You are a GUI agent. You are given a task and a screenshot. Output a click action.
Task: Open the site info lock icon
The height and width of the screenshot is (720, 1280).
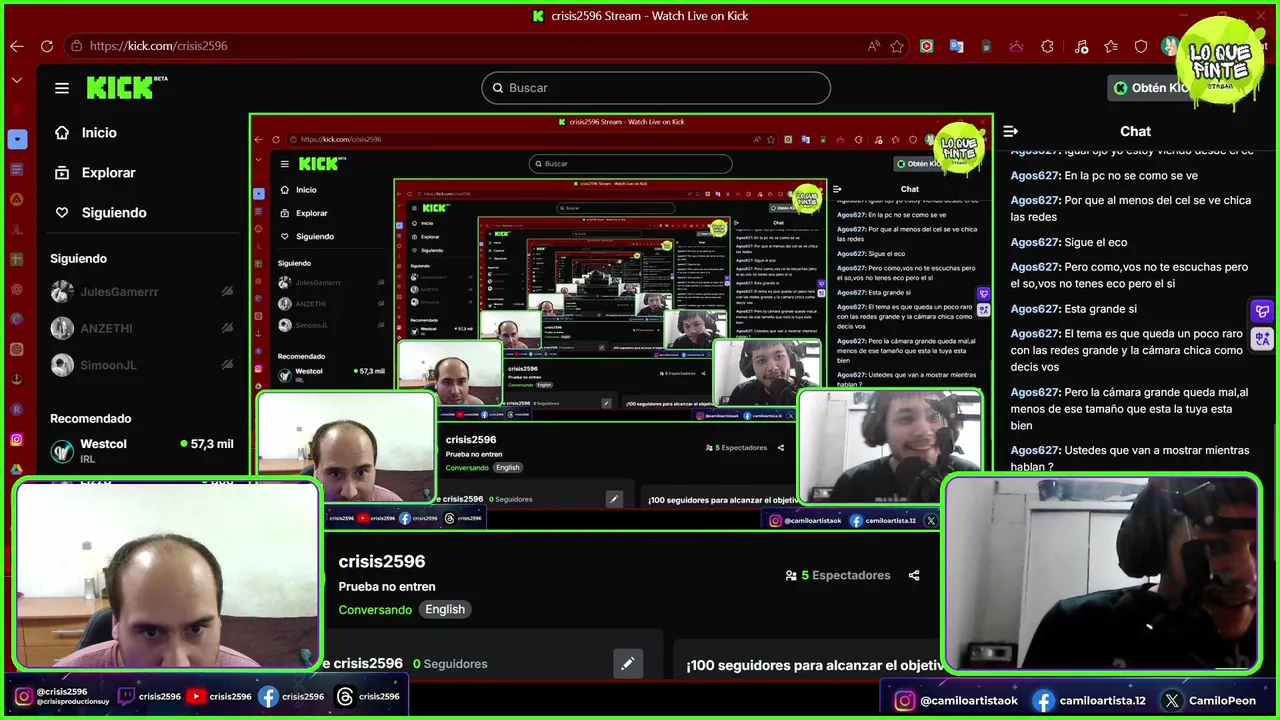(x=76, y=46)
